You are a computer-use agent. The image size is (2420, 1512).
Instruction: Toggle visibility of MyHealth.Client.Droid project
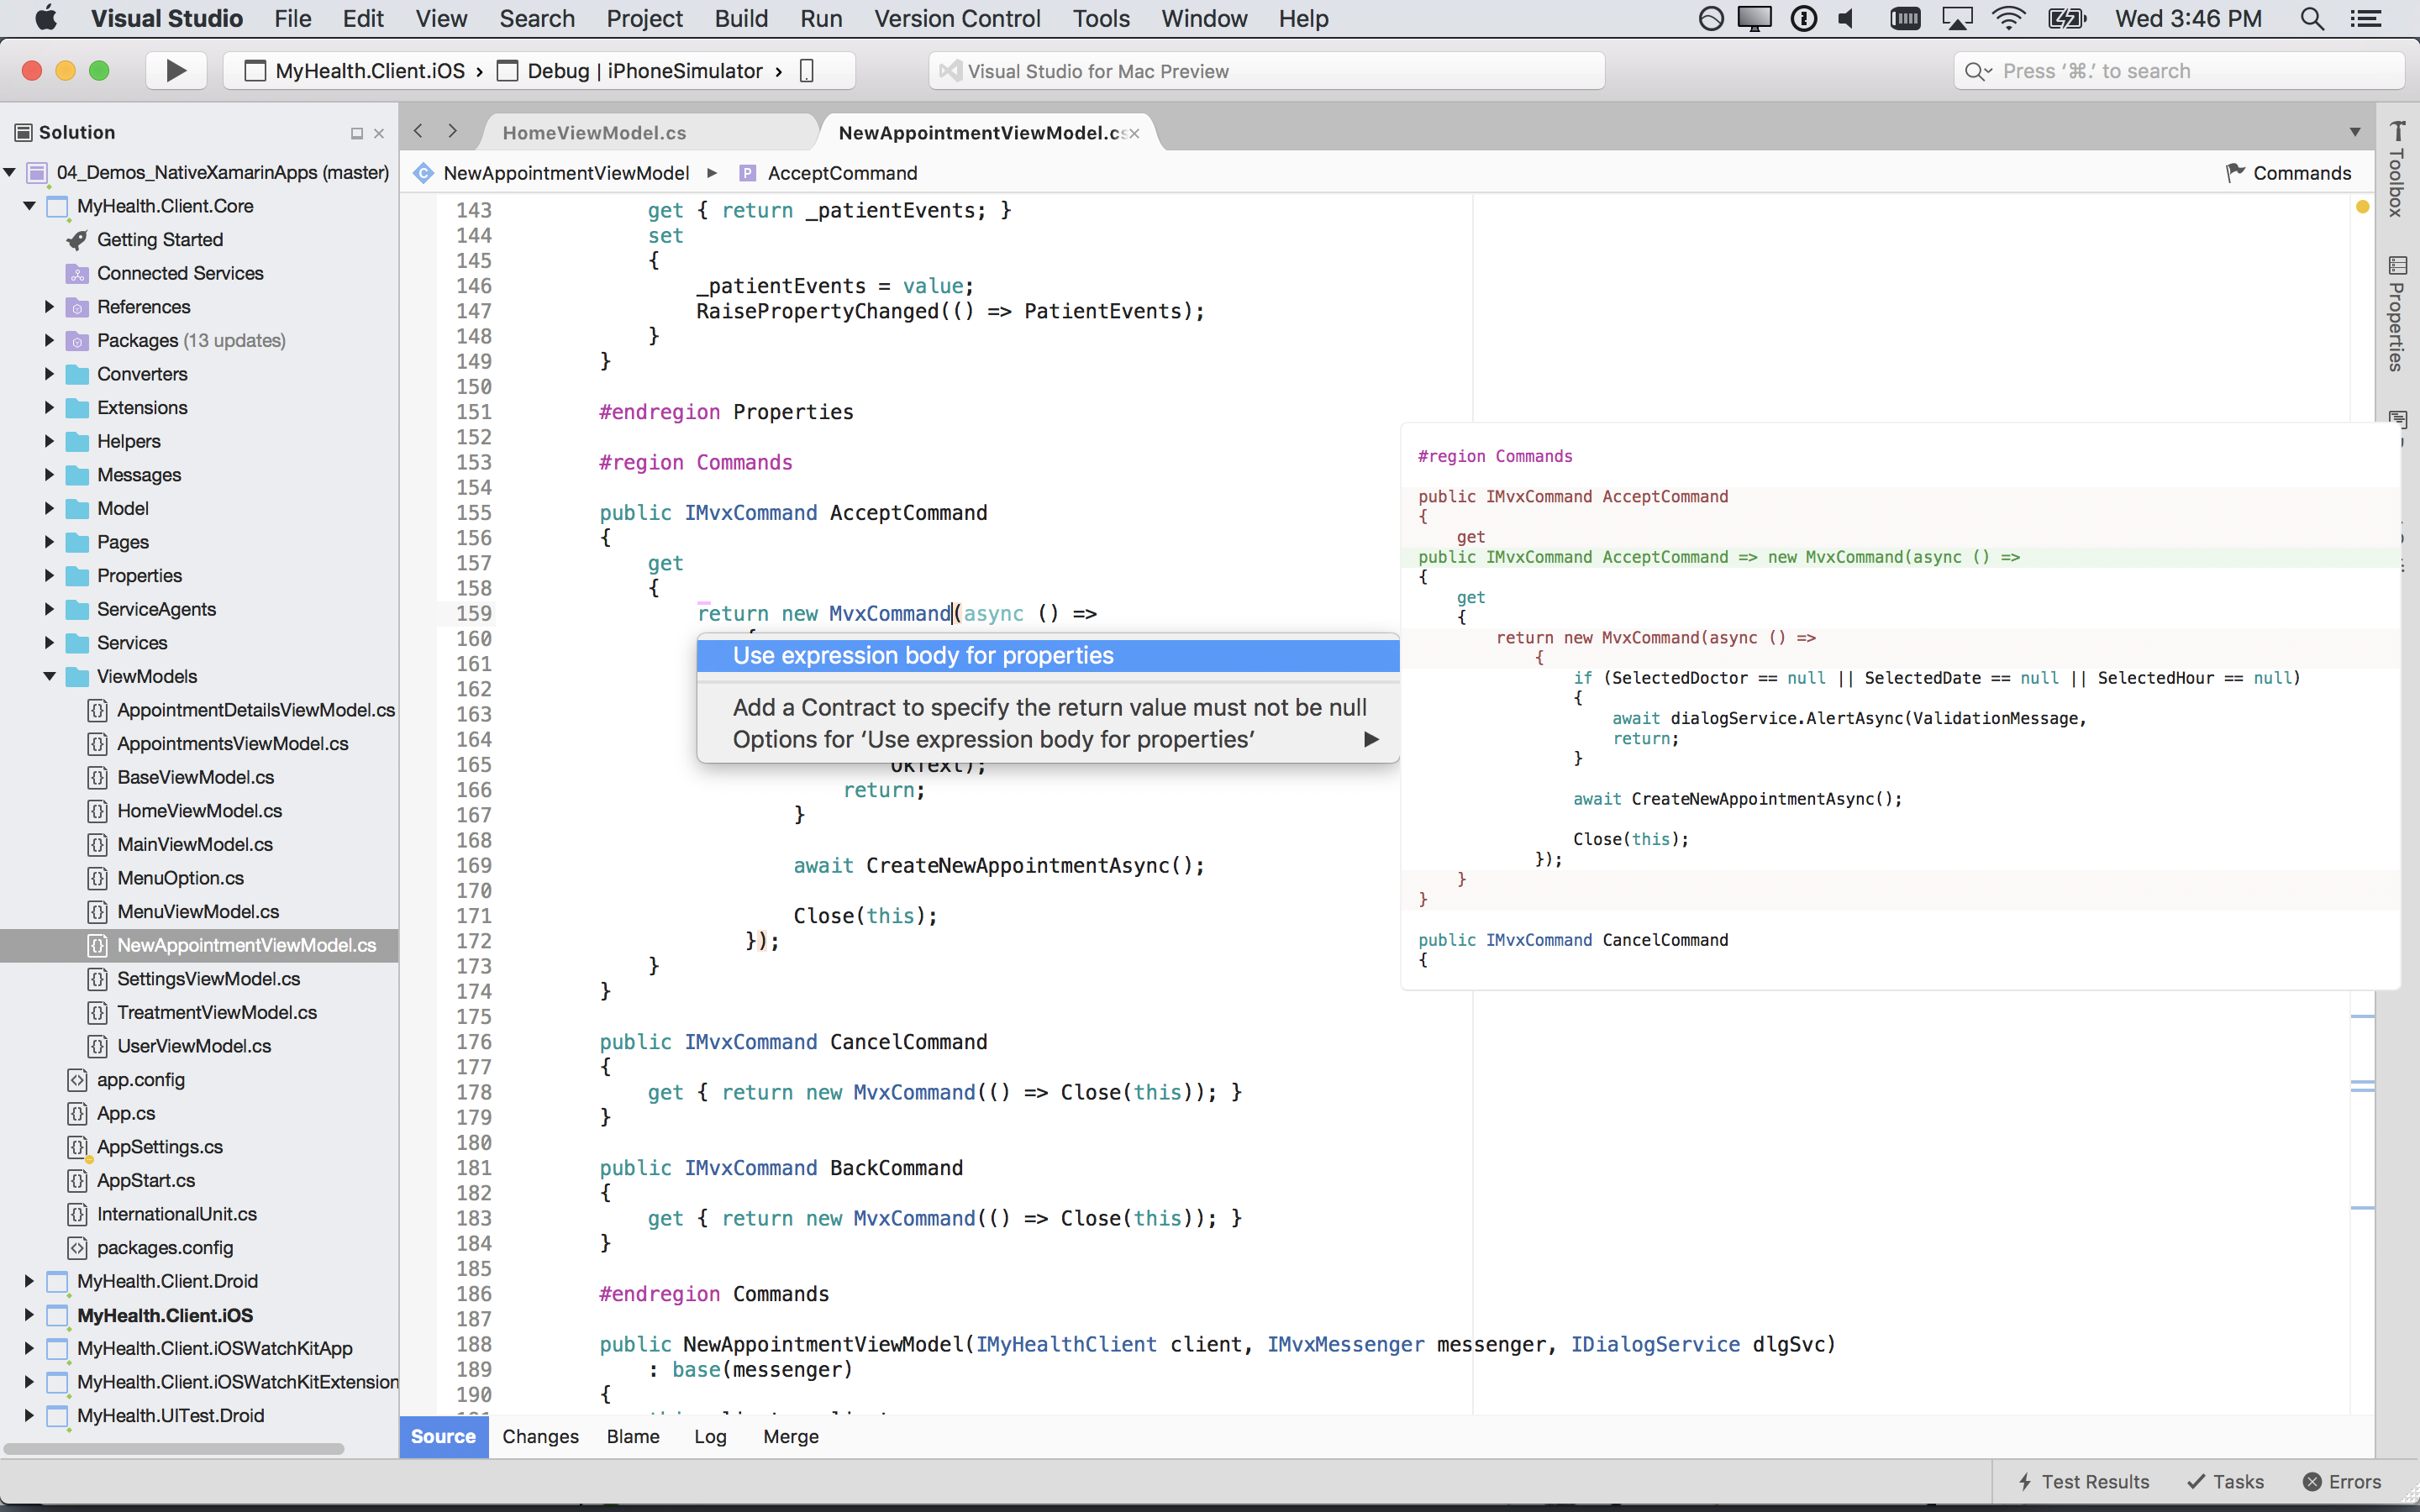(26, 1280)
